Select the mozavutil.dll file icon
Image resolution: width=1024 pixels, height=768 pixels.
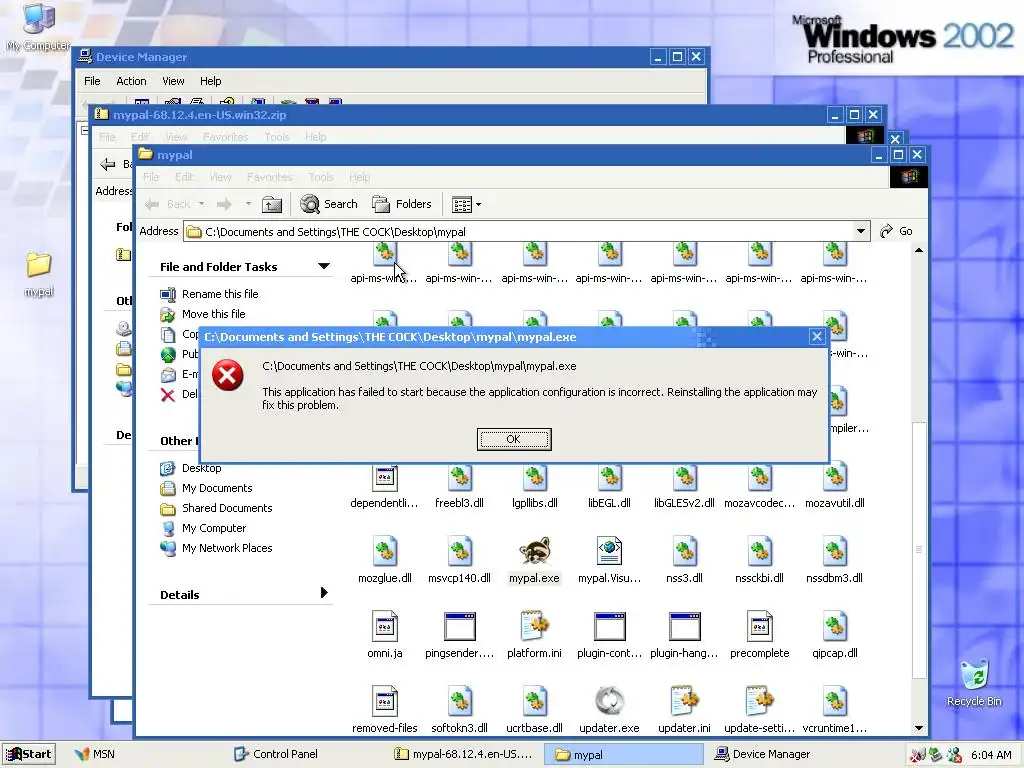pos(835,476)
